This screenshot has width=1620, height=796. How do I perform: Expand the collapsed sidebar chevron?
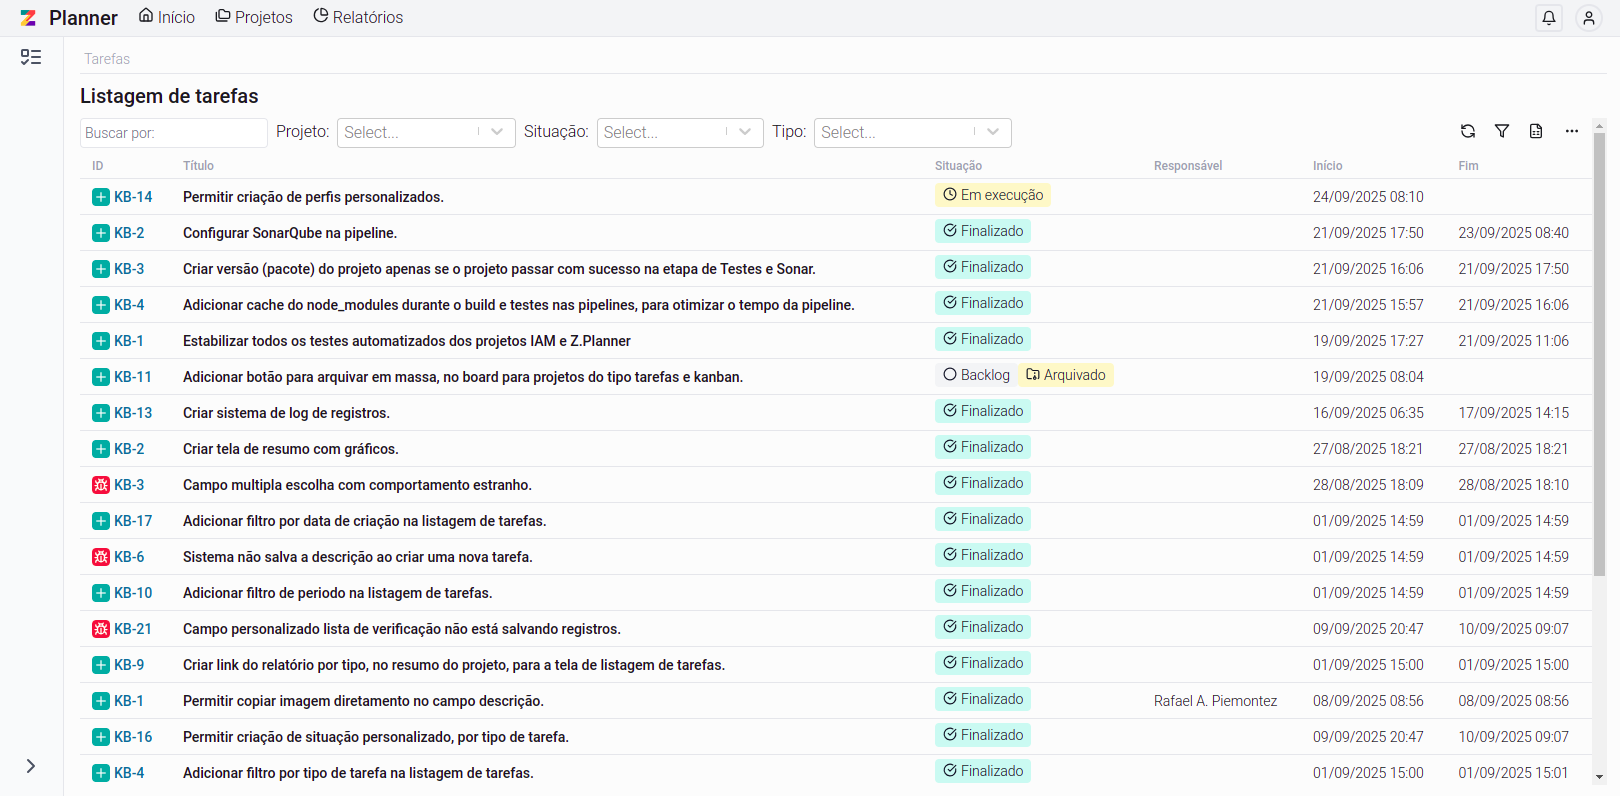coord(31,766)
